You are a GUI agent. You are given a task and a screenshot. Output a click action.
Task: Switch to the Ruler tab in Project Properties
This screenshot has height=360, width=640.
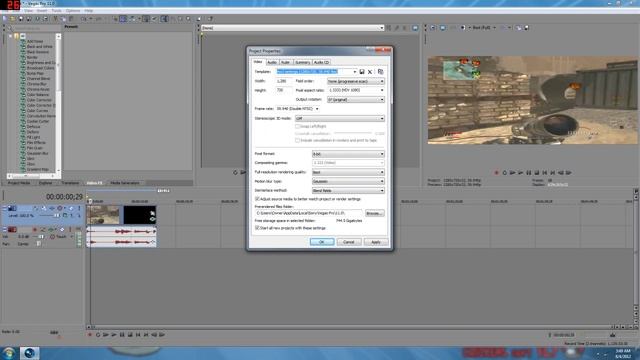pos(286,62)
